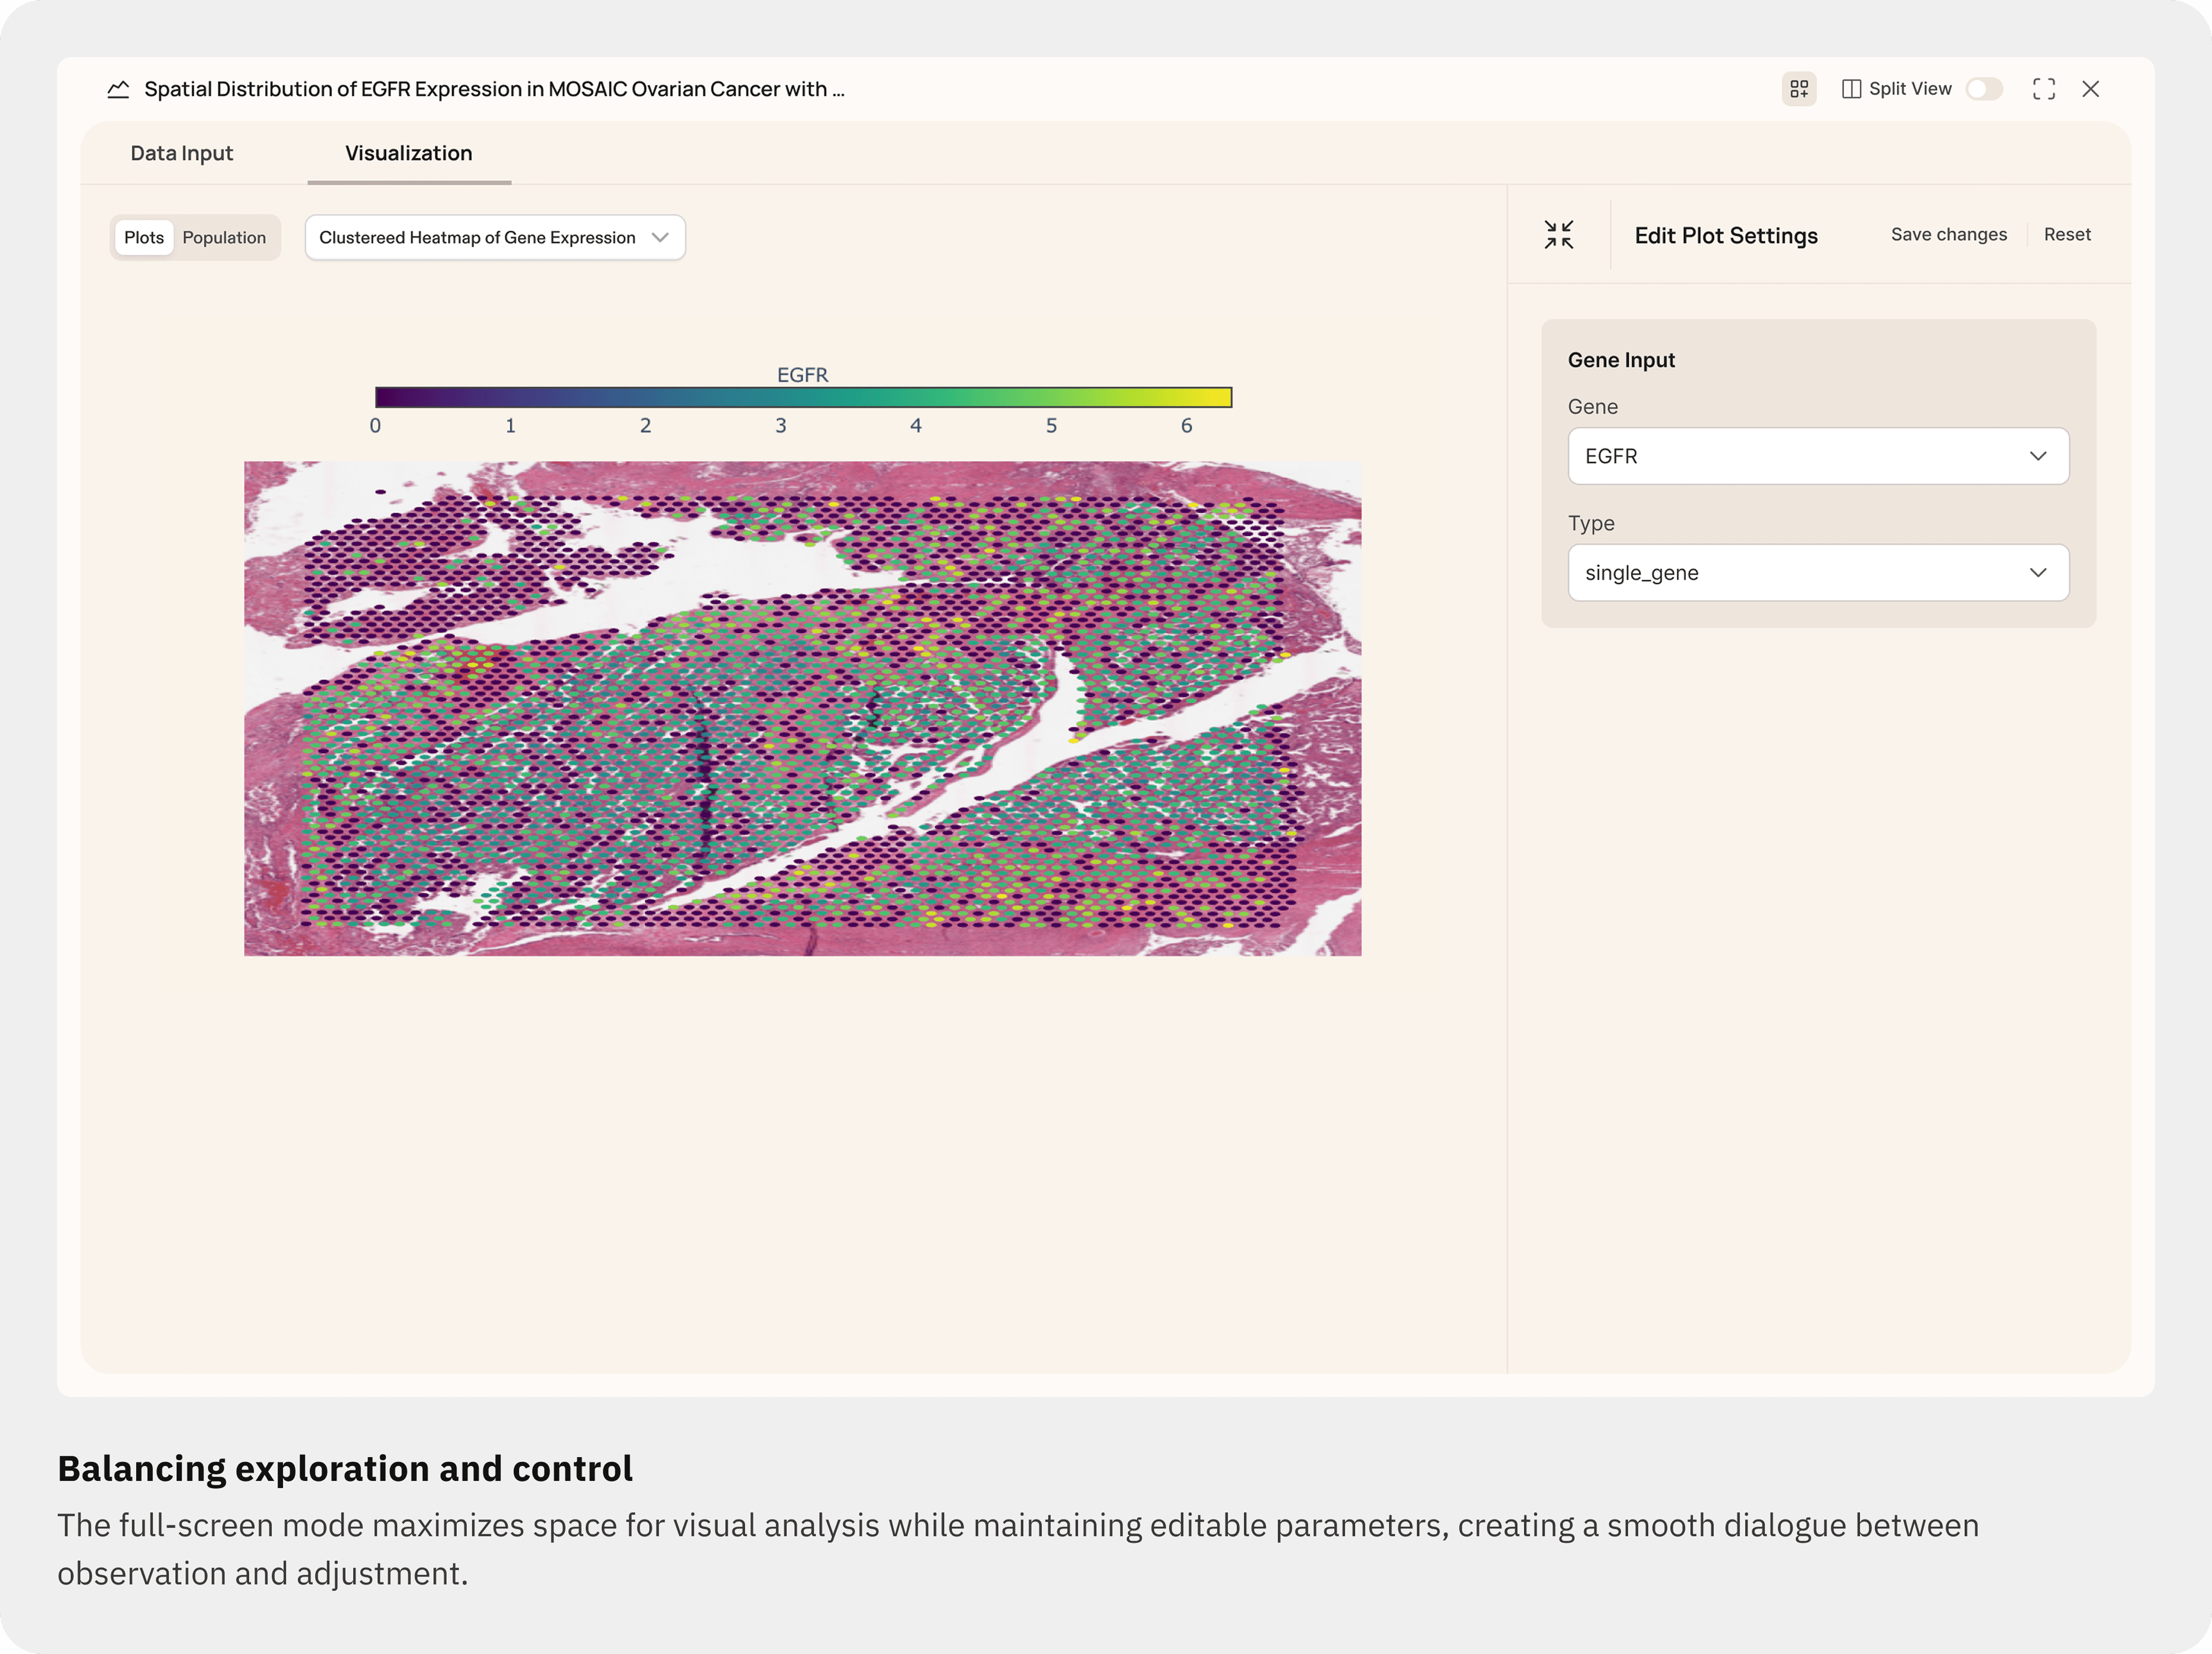Viewport: 2212px width, 1654px height.
Task: Click the chart icon beside the title
Action: [118, 89]
